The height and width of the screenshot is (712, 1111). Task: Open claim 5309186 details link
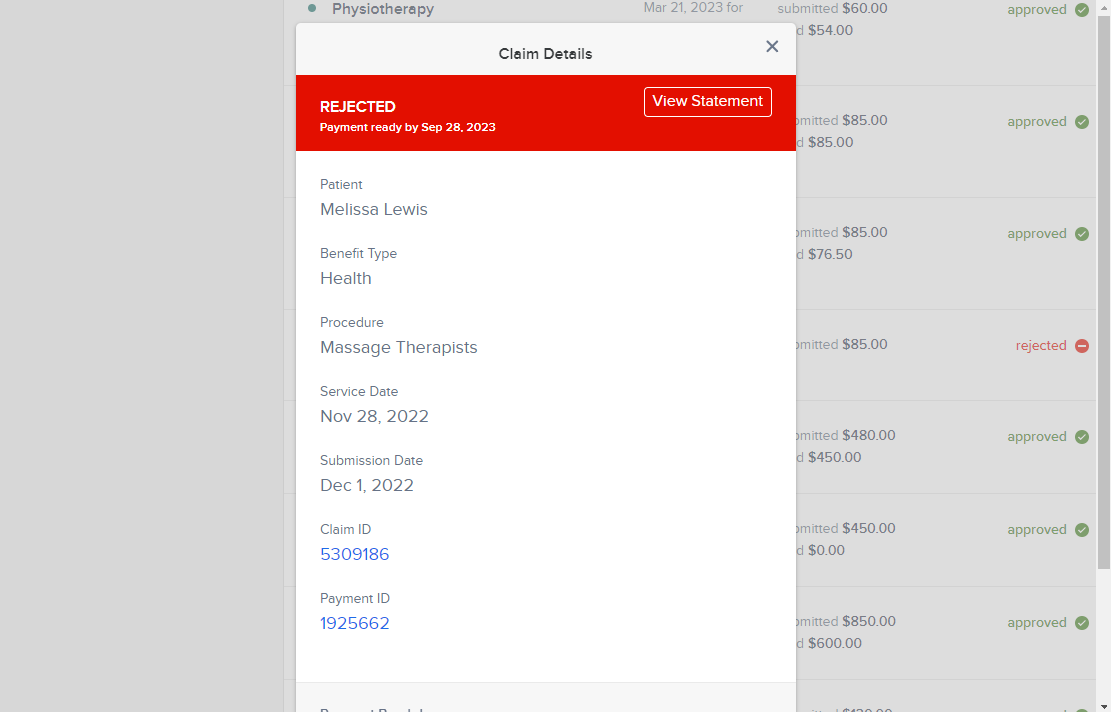(355, 554)
